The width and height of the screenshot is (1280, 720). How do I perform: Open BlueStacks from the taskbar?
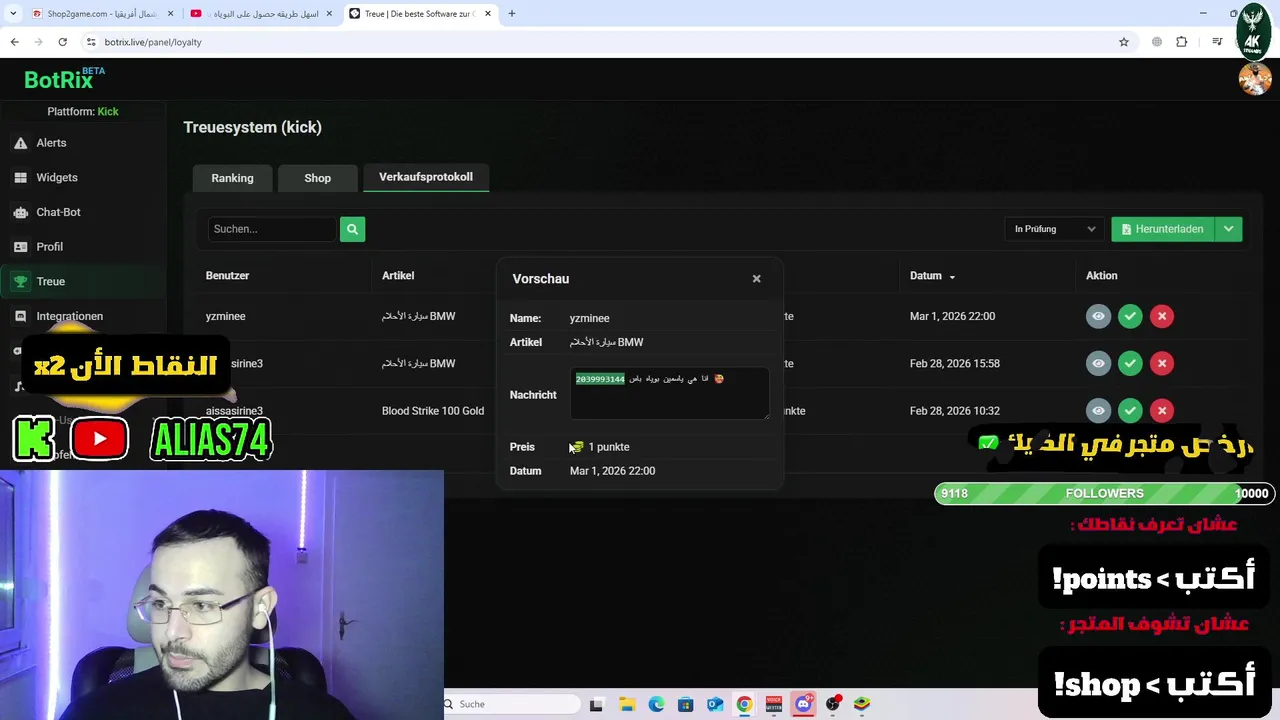[861, 704]
